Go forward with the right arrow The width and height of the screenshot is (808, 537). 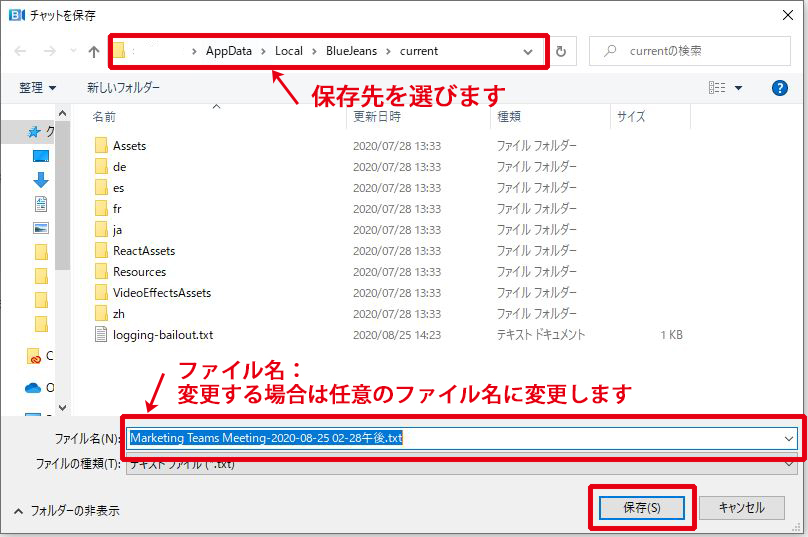click(x=49, y=51)
